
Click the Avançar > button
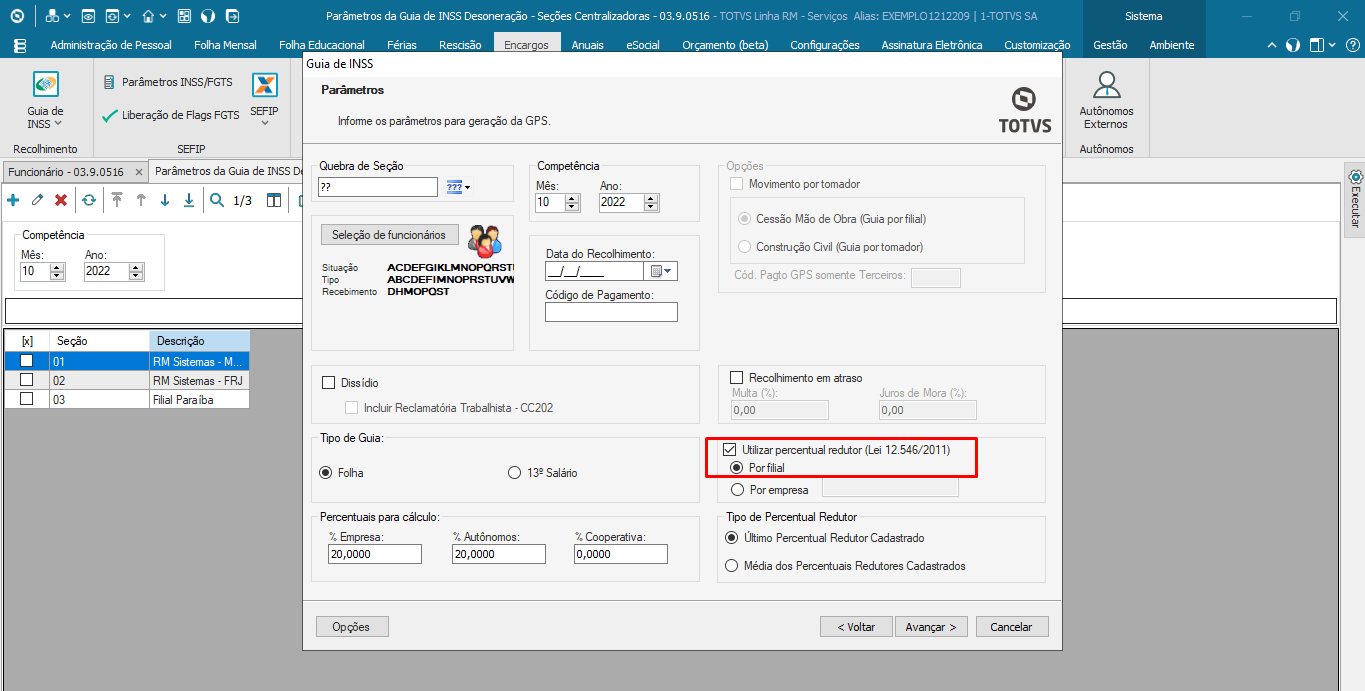[x=931, y=627]
